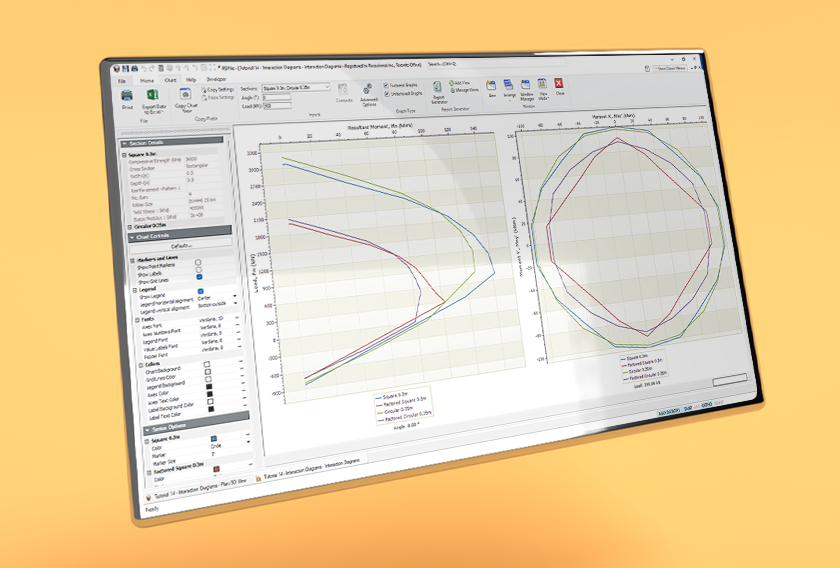Click the Search box in the title bar
840x568 pixels.
pyautogui.click(x=497, y=64)
